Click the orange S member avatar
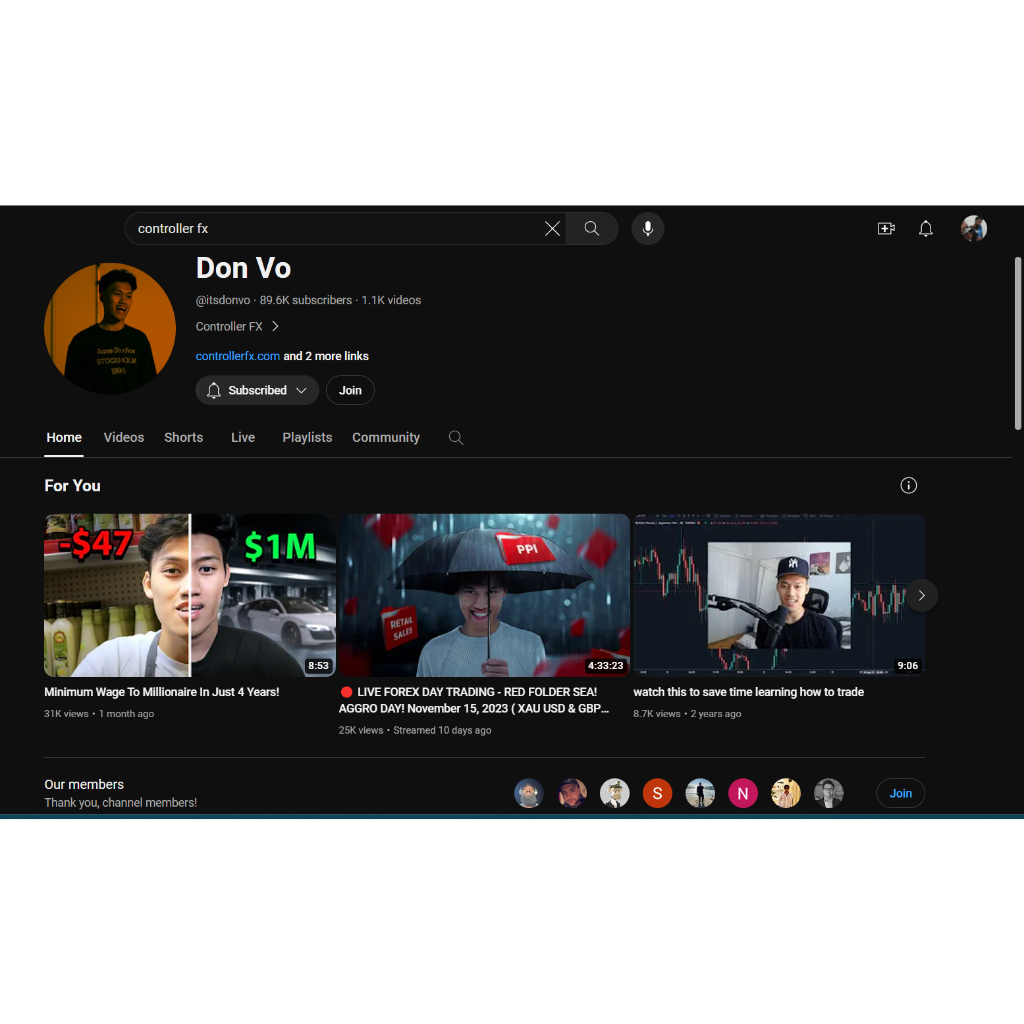 tap(657, 794)
